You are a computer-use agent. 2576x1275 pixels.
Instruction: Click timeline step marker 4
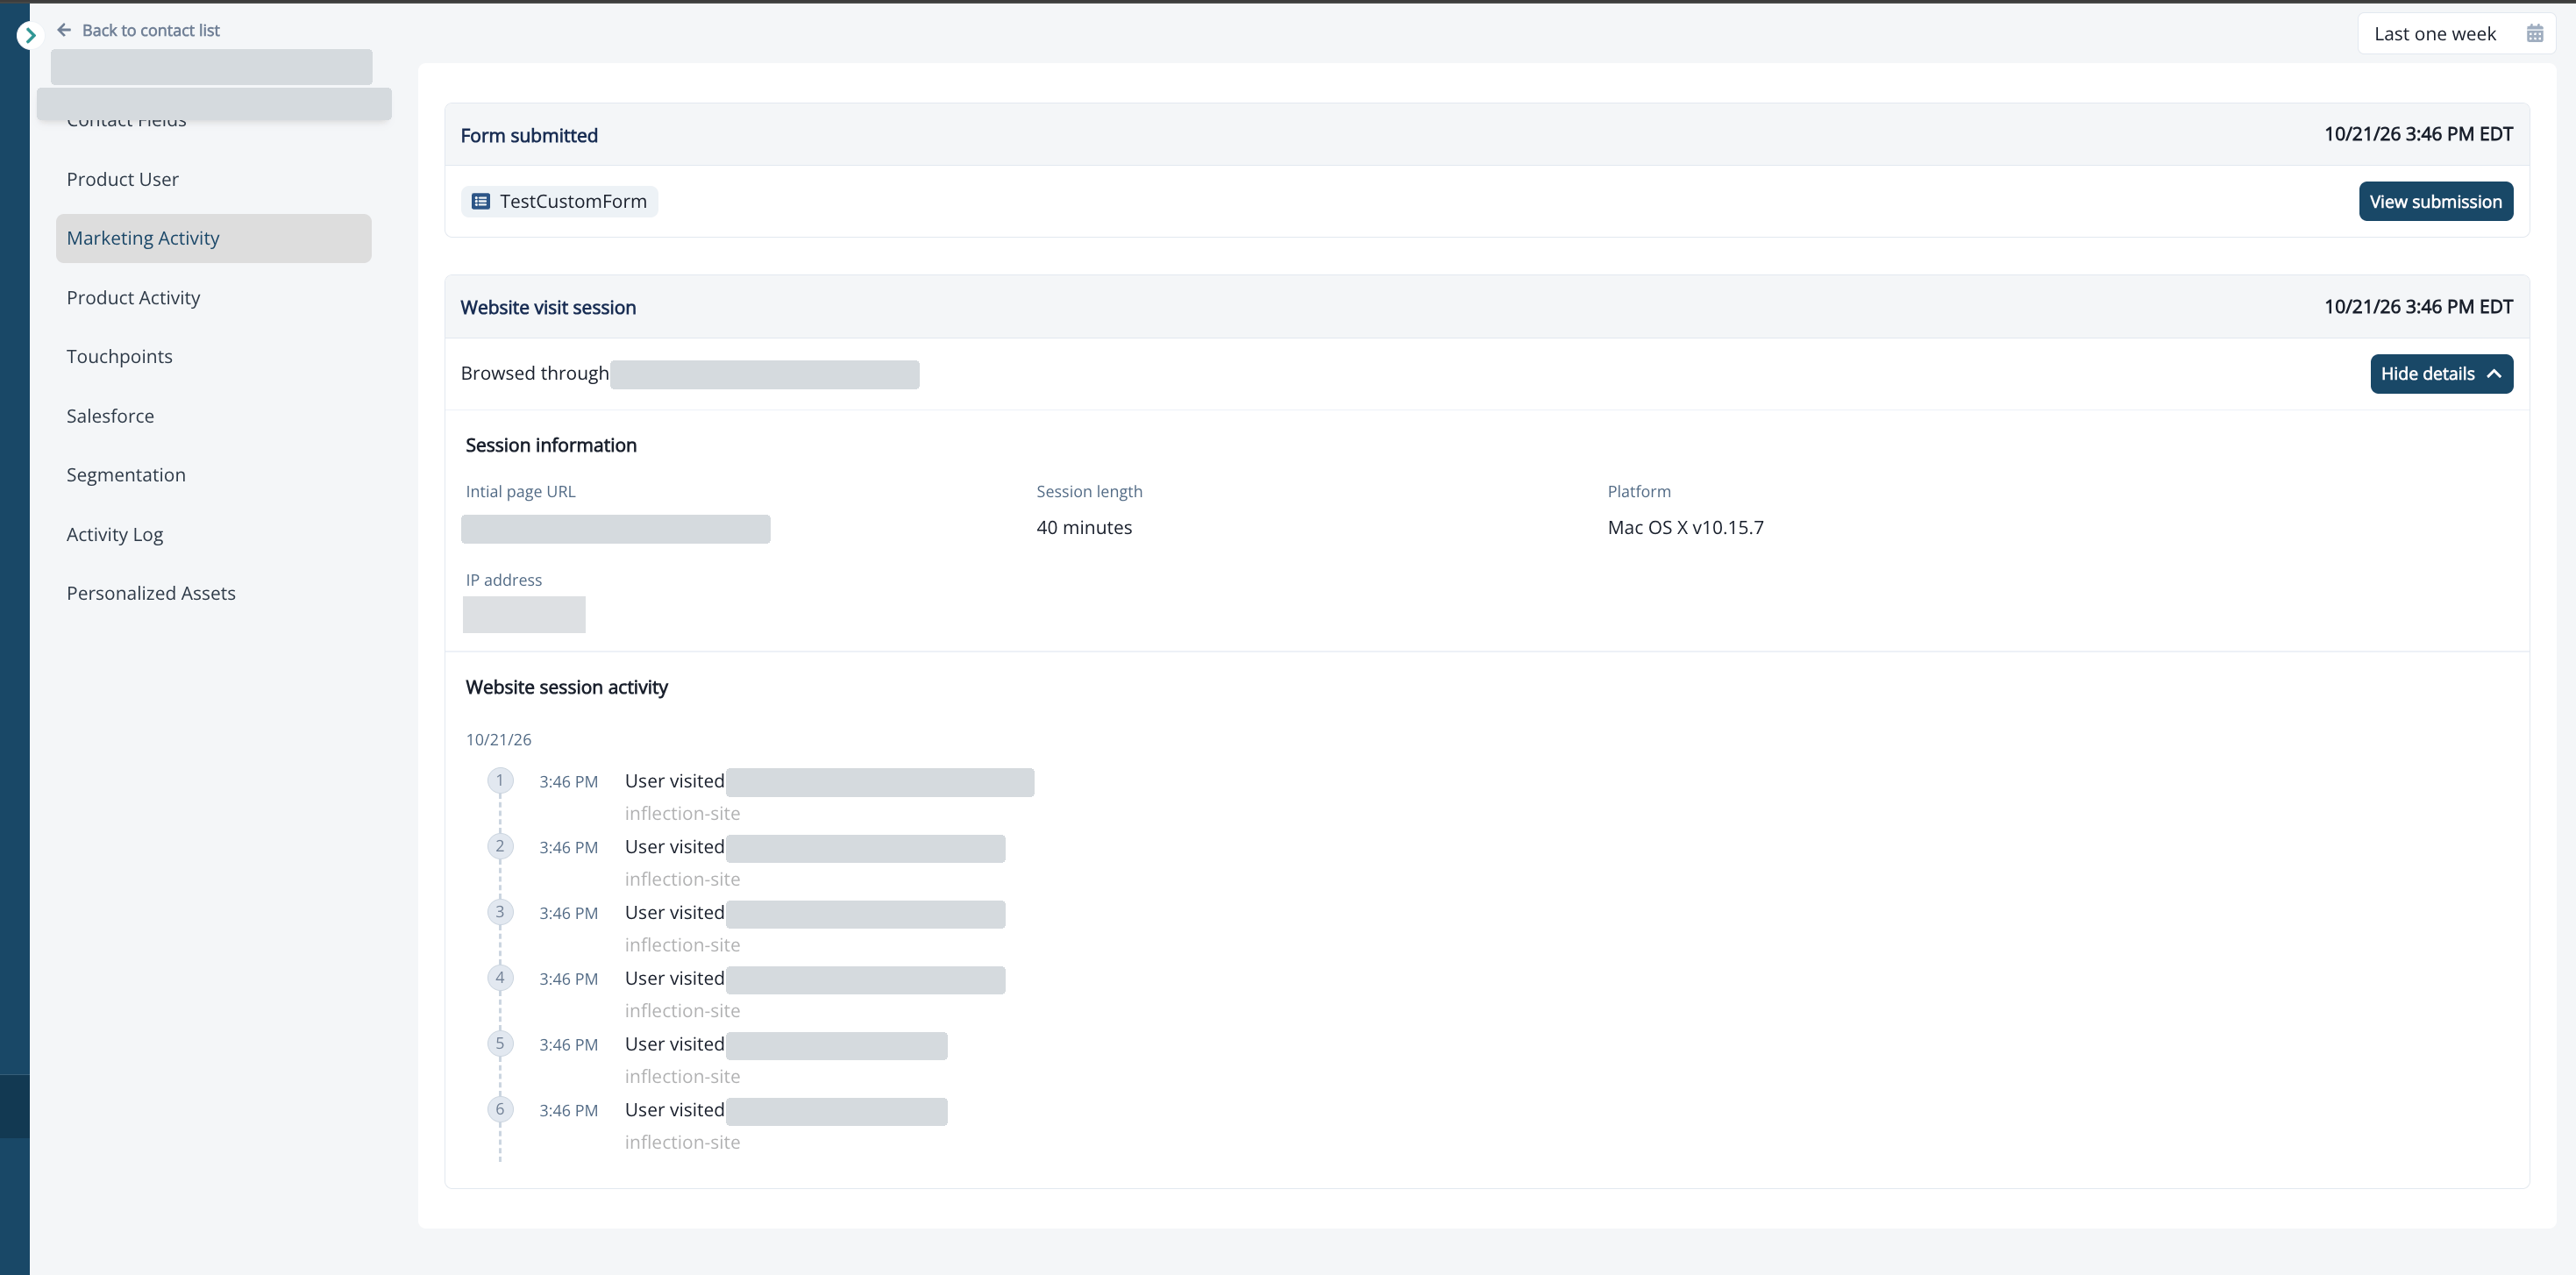point(500,978)
